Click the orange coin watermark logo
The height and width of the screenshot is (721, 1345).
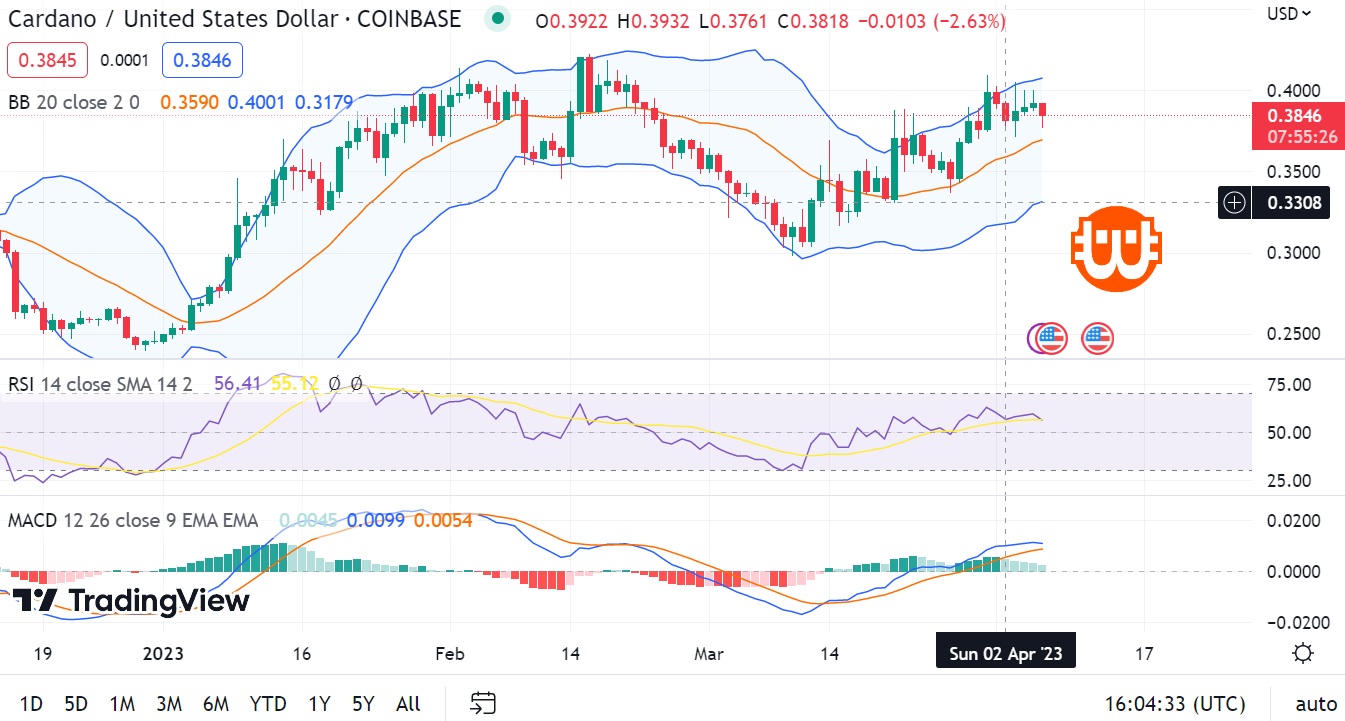coord(1116,249)
